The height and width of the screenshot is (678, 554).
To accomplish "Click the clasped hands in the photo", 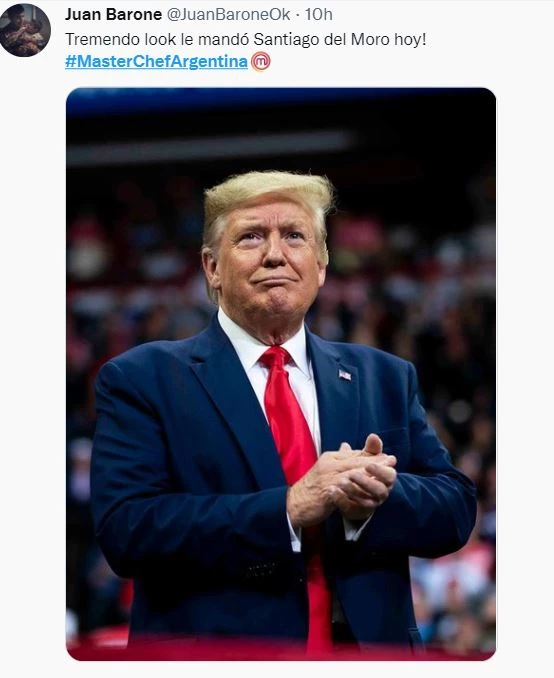I will click(x=342, y=479).
